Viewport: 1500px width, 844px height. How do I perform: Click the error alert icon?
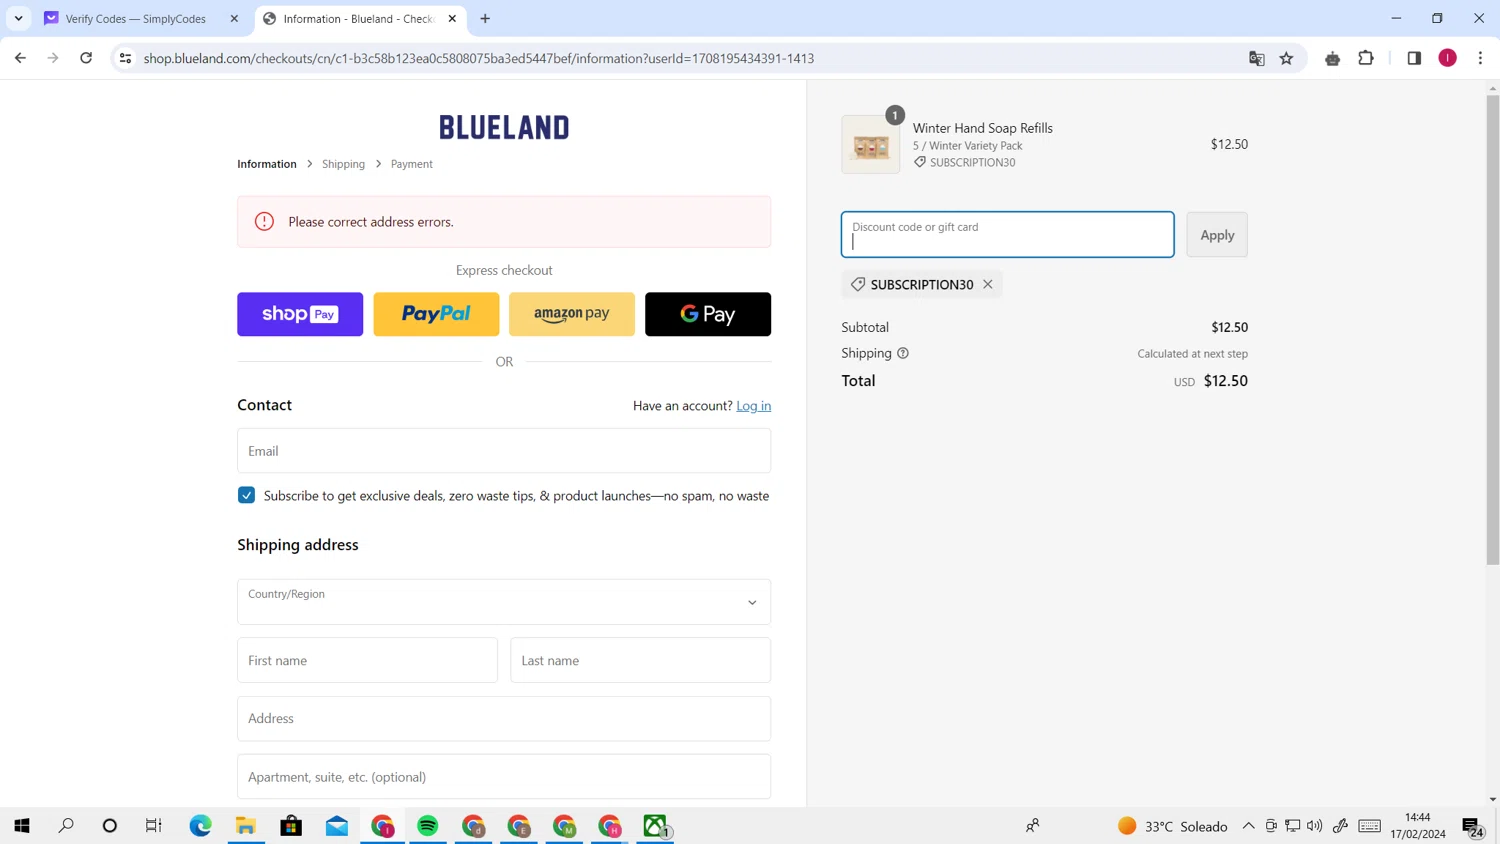pos(264,222)
